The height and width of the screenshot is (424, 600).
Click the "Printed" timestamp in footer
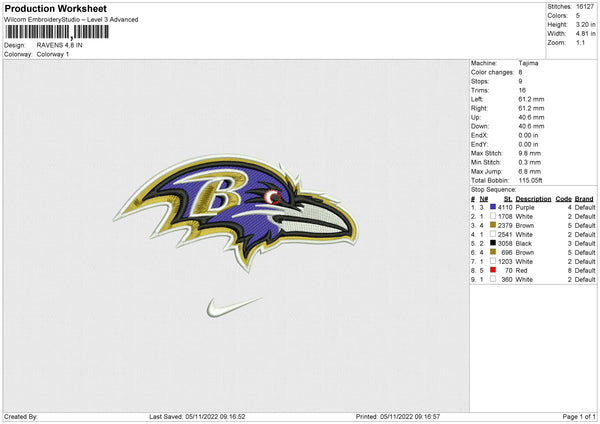tap(398, 417)
